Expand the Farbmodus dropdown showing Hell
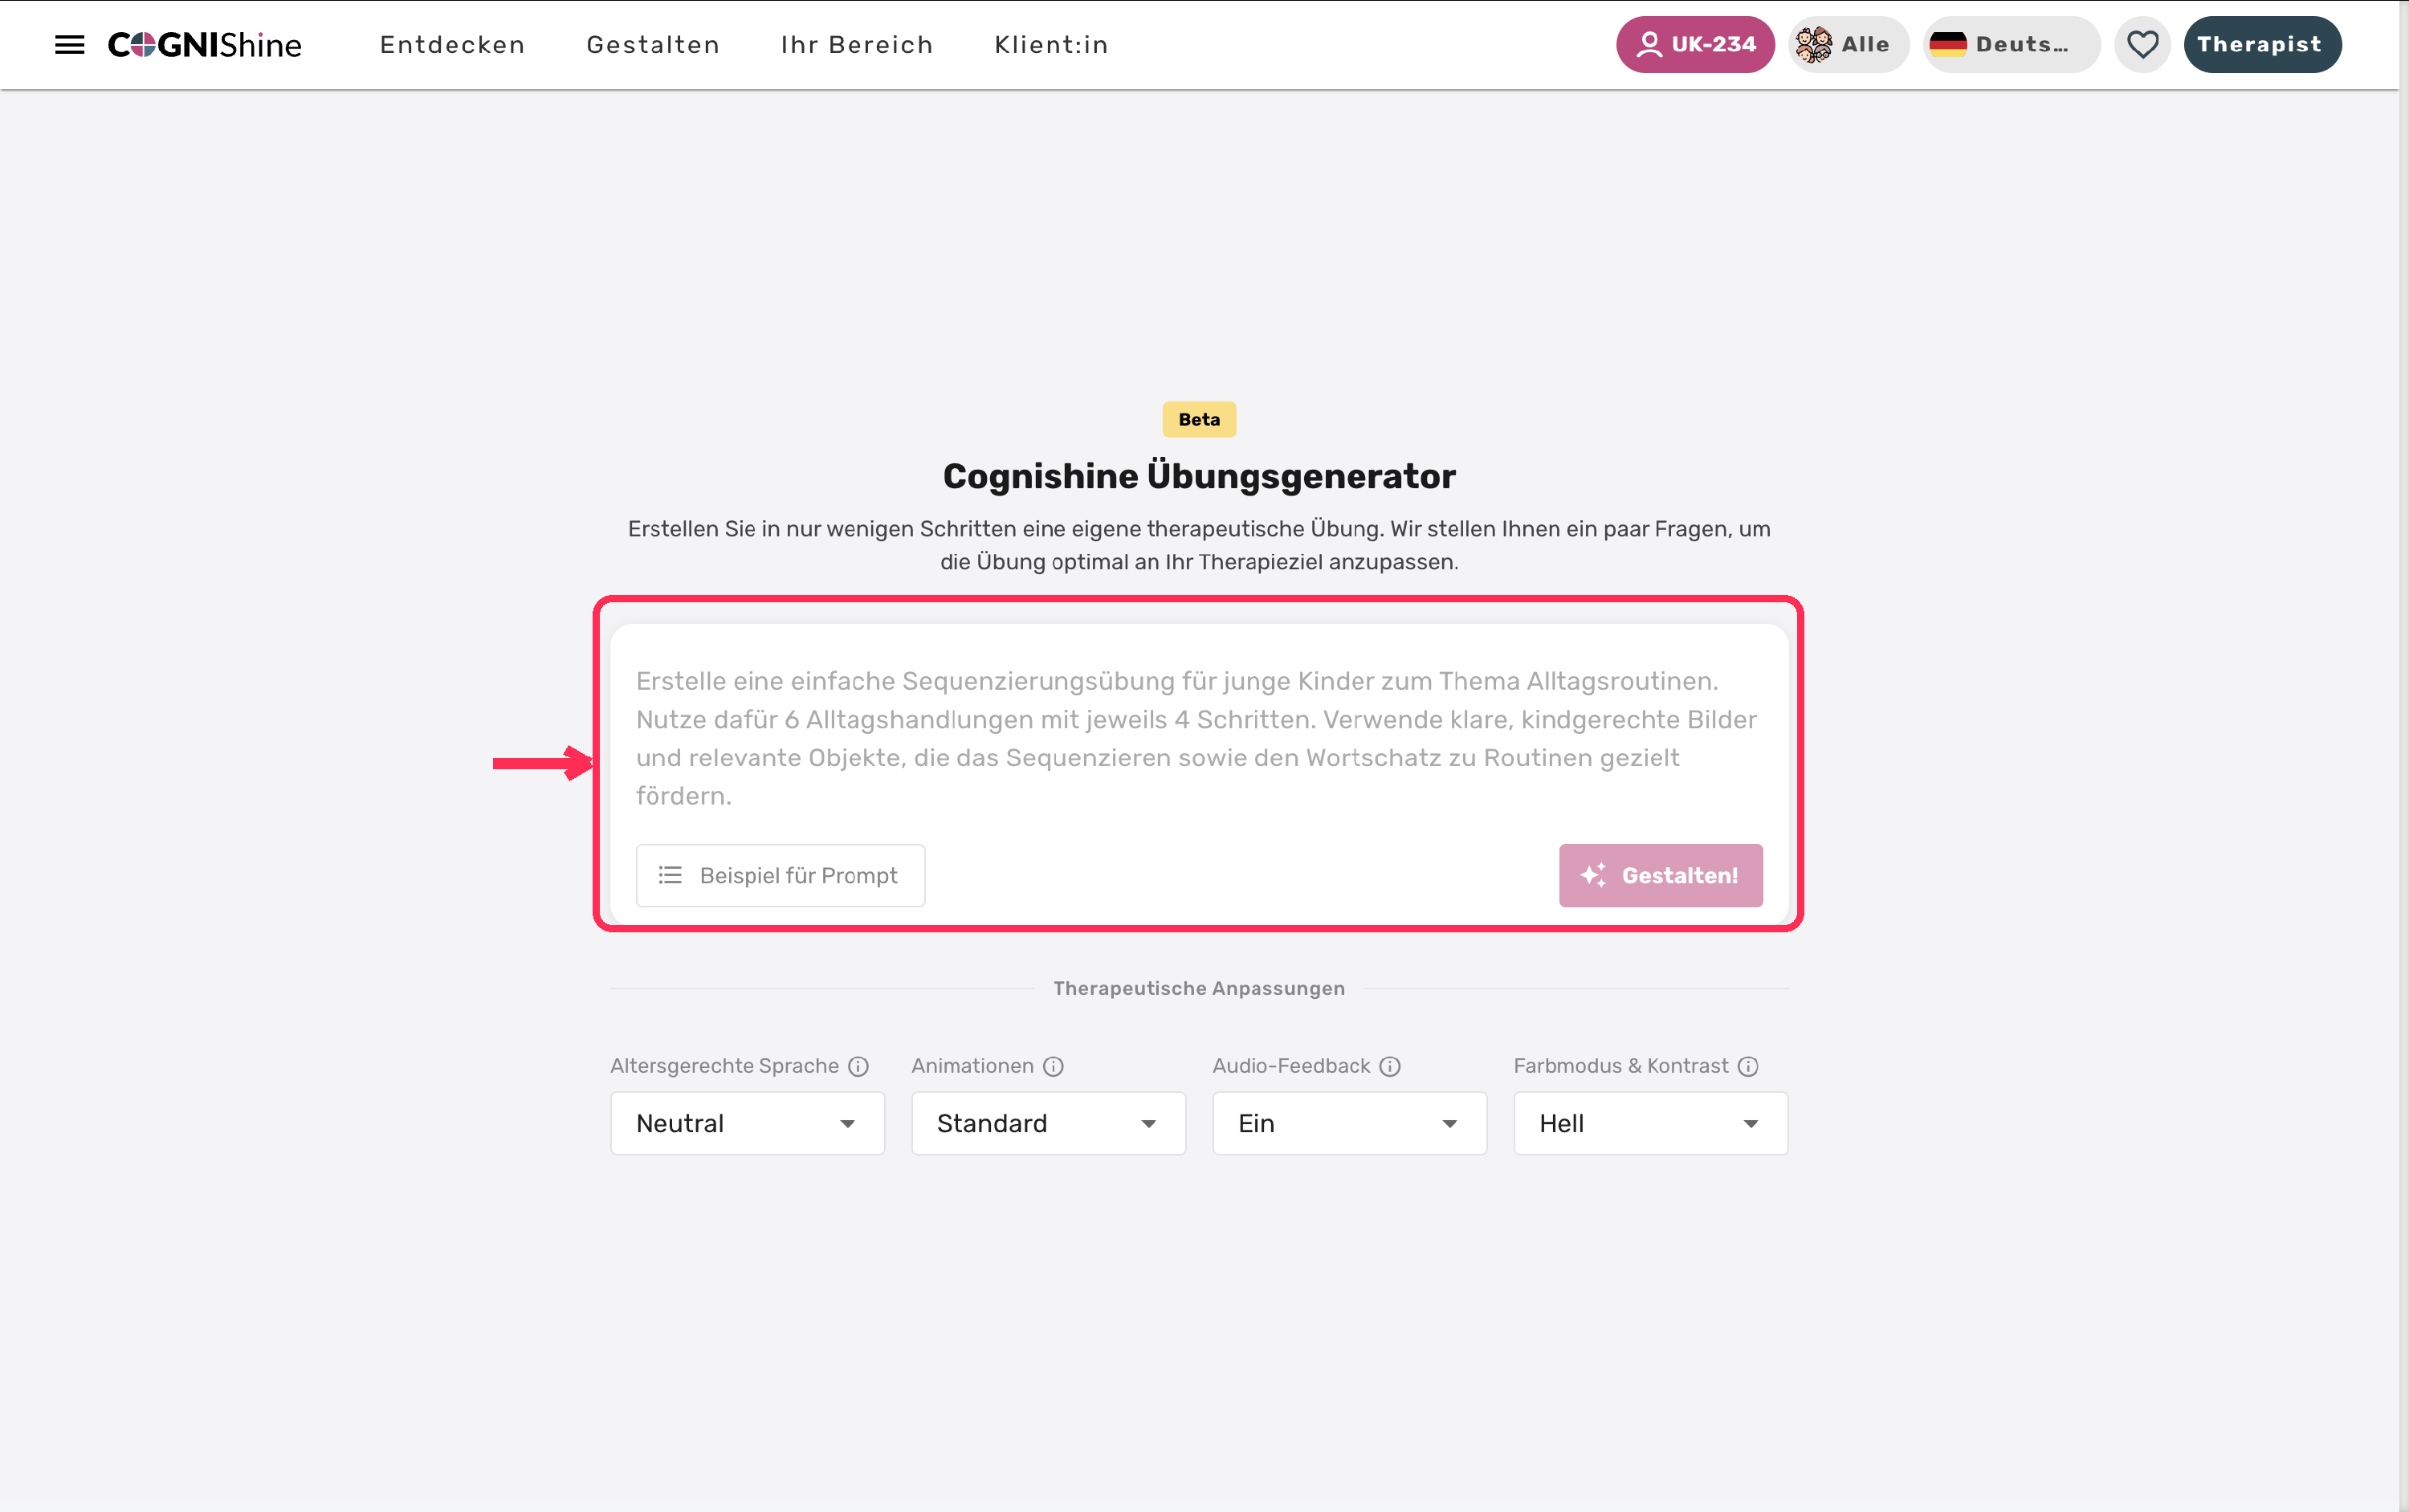Image resolution: width=2409 pixels, height=1512 pixels. click(x=1650, y=1123)
